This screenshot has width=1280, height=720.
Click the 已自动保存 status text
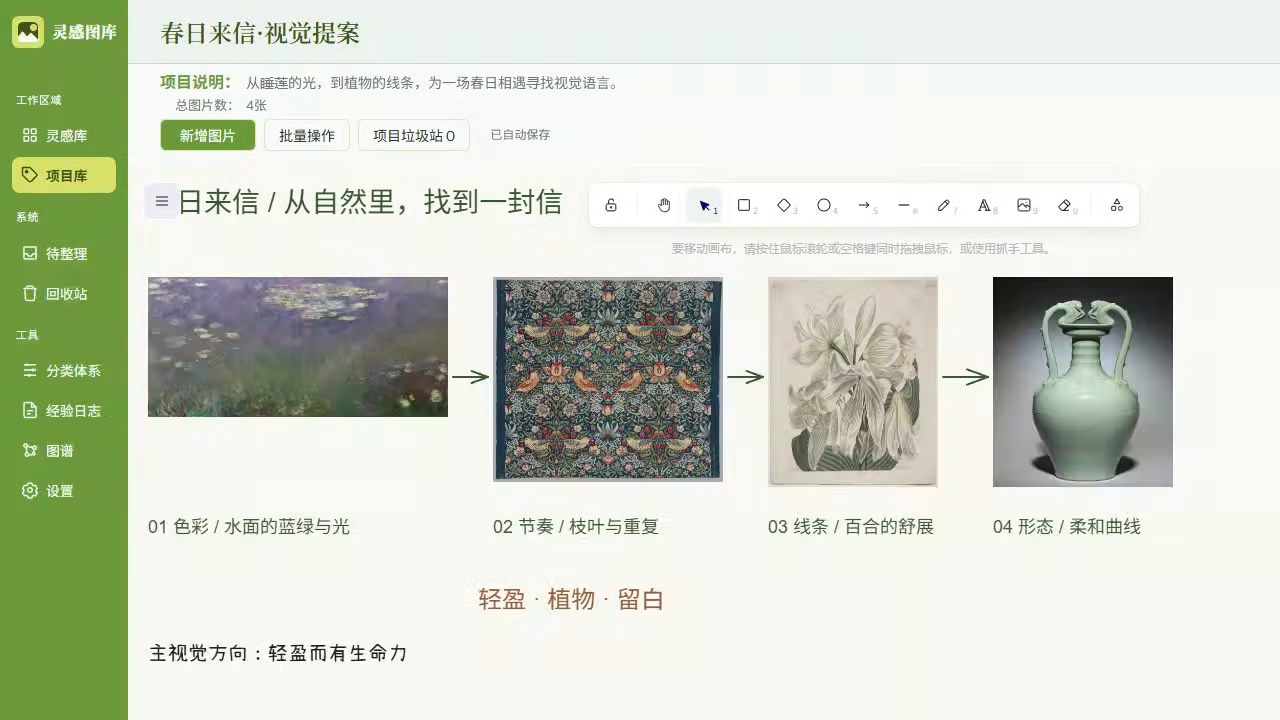click(x=520, y=135)
